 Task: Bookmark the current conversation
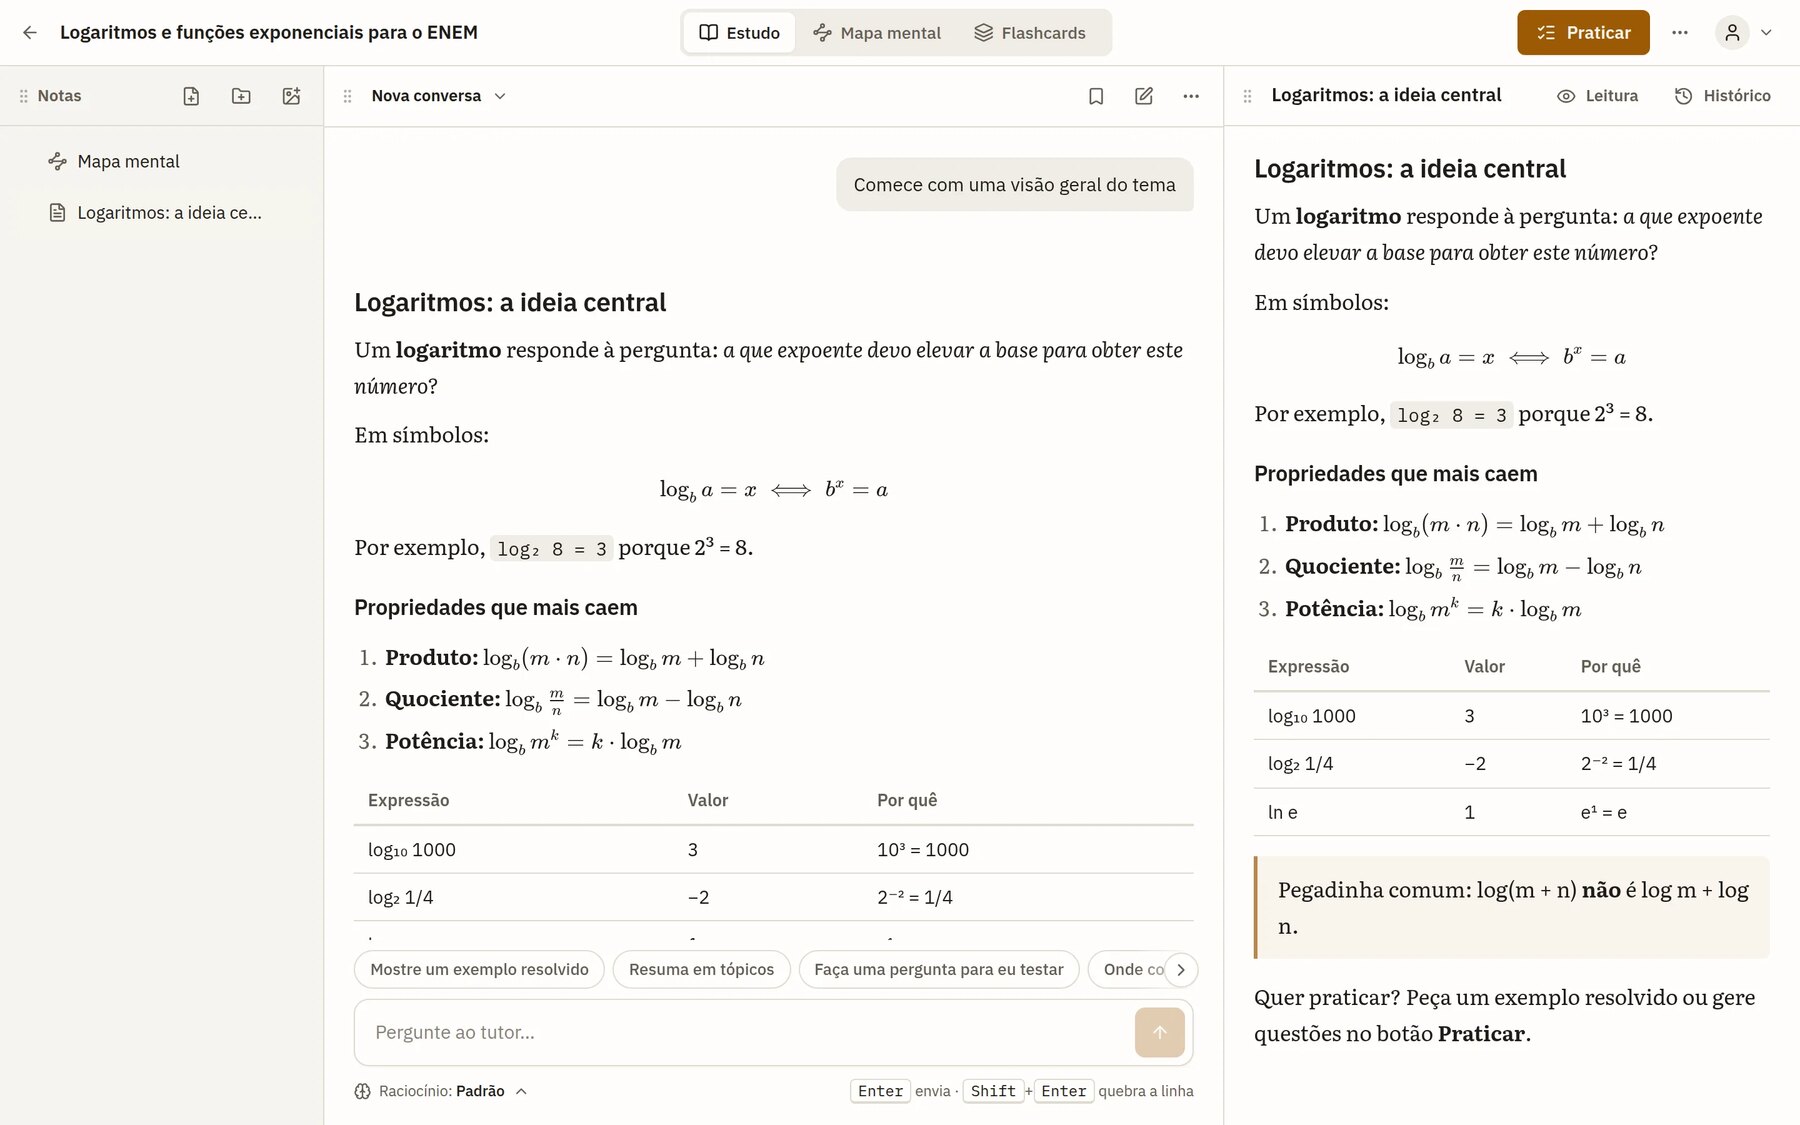(1096, 96)
